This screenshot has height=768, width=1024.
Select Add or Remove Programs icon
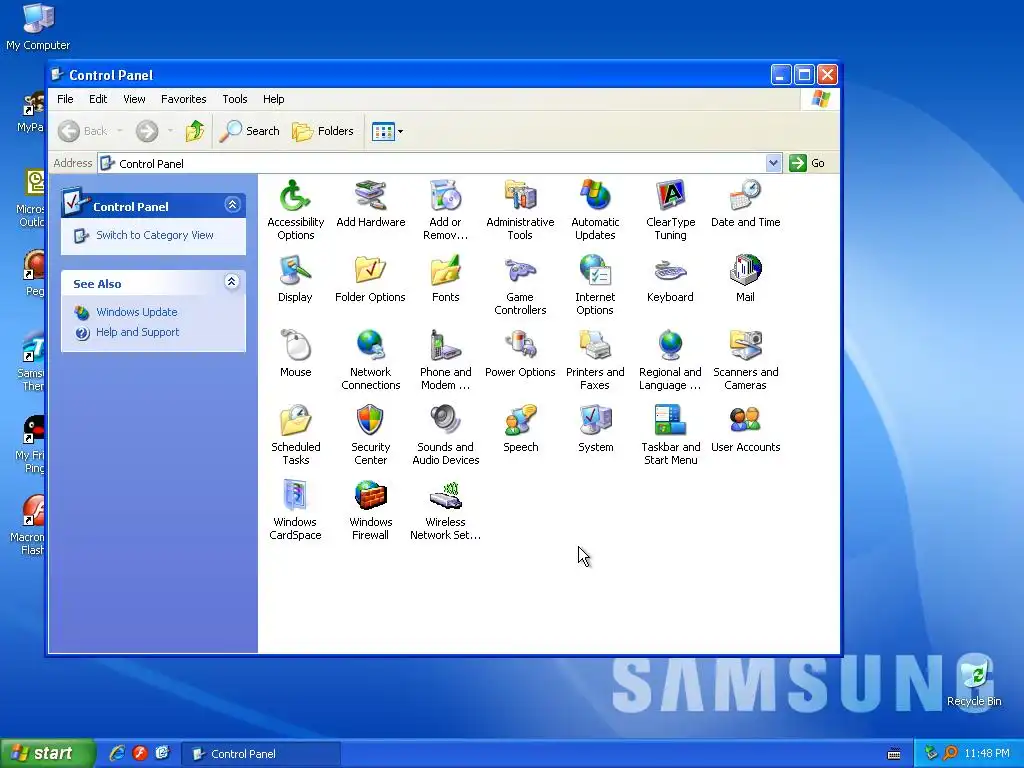[445, 196]
